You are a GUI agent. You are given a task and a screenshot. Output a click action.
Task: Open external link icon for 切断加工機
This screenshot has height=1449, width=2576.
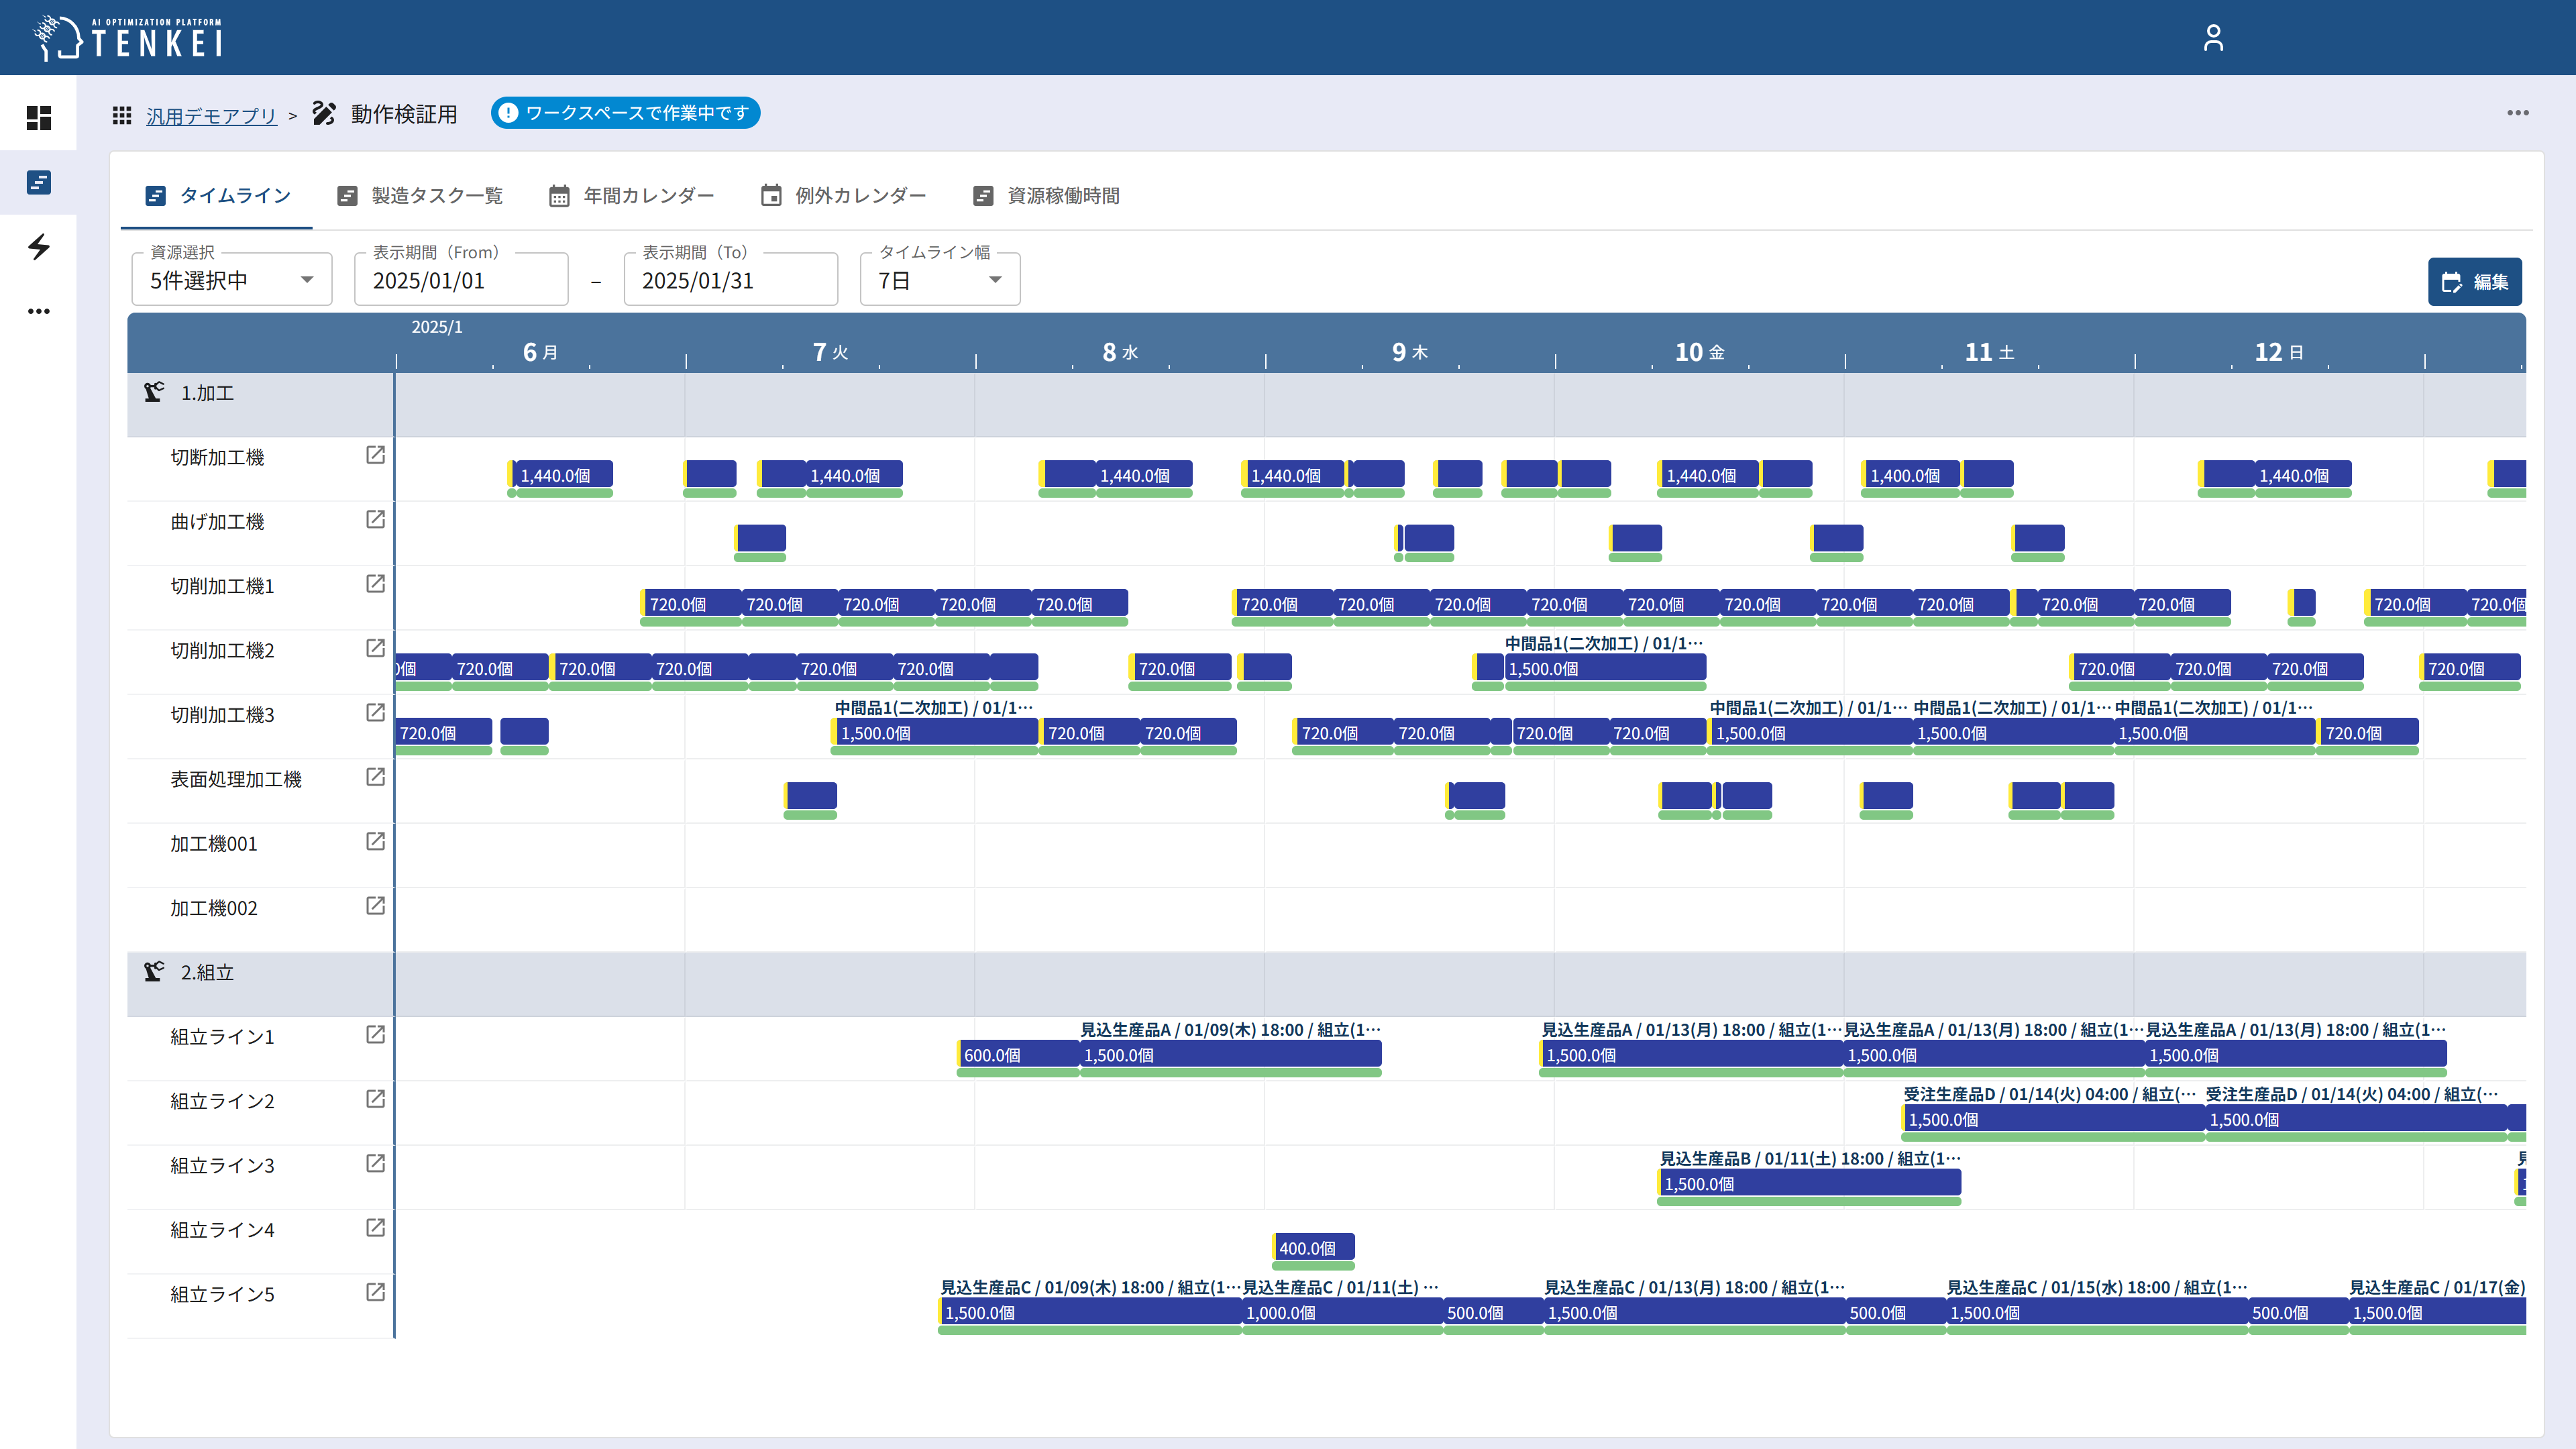[x=375, y=455]
